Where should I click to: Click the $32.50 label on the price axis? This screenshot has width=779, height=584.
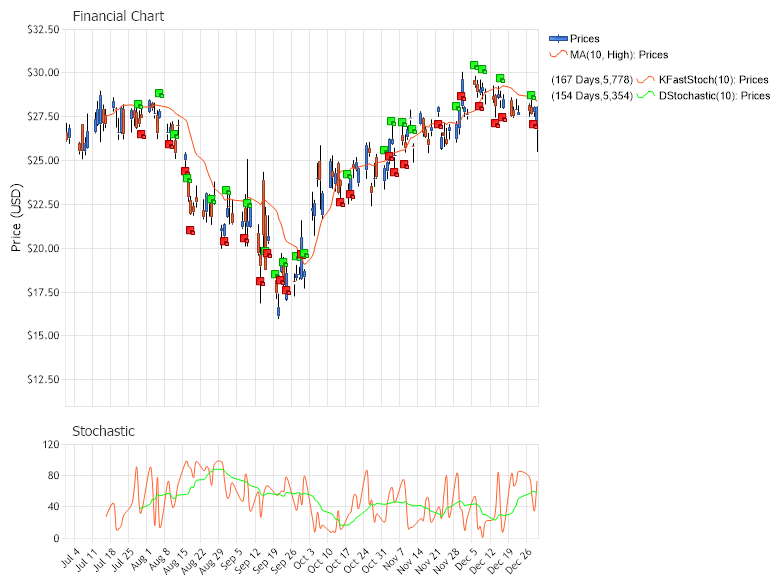43,30
